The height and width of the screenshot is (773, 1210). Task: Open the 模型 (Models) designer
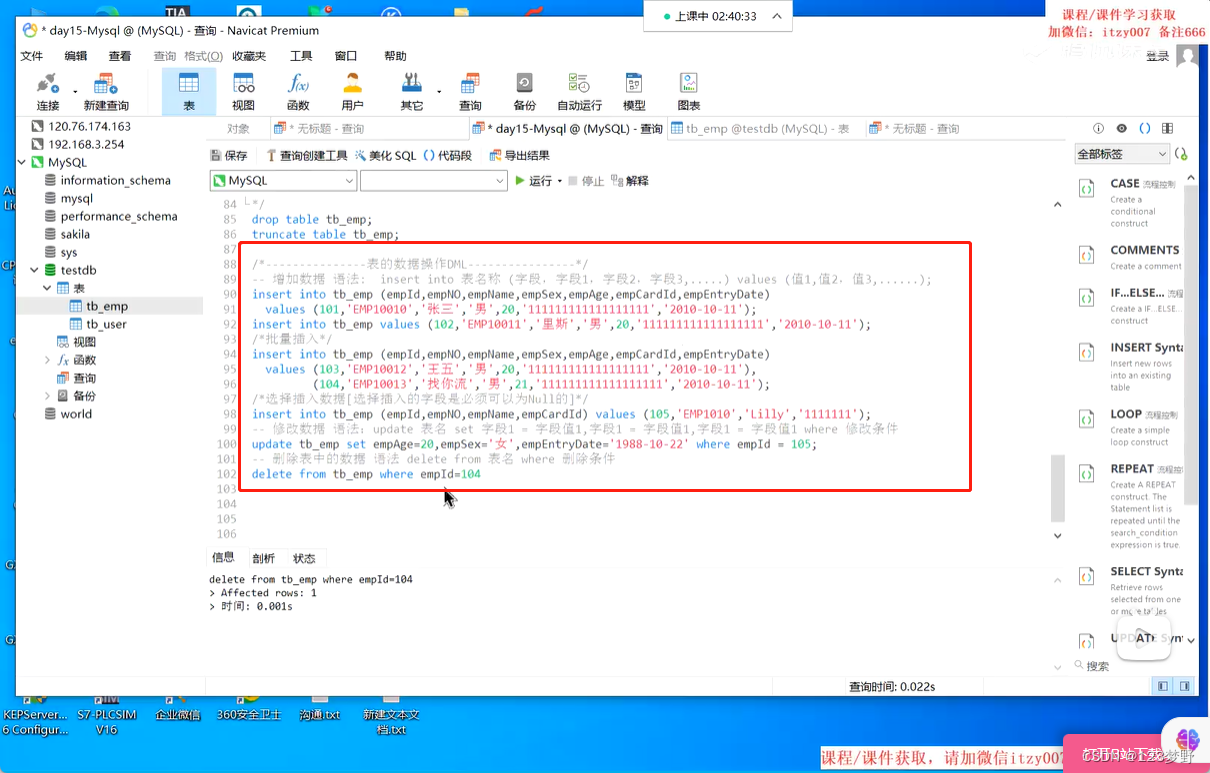[634, 91]
